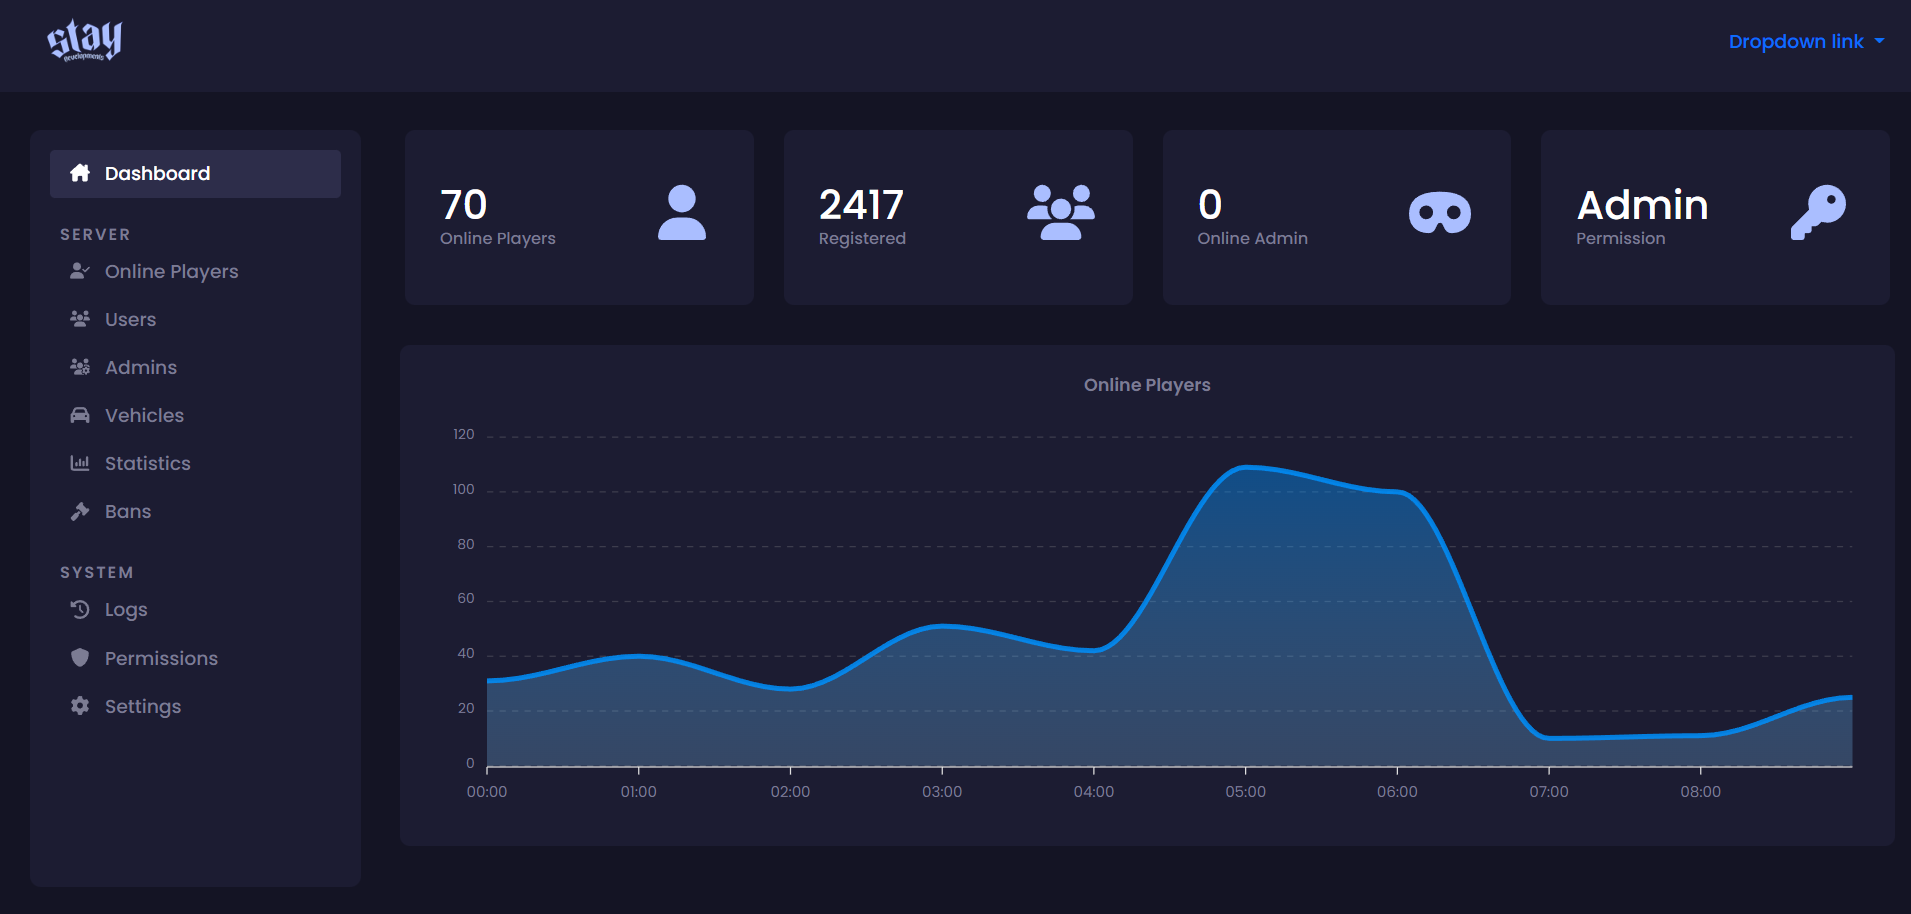Image resolution: width=1911 pixels, height=914 pixels.
Task: Click the car icon next to Vehicles
Action: pos(80,415)
